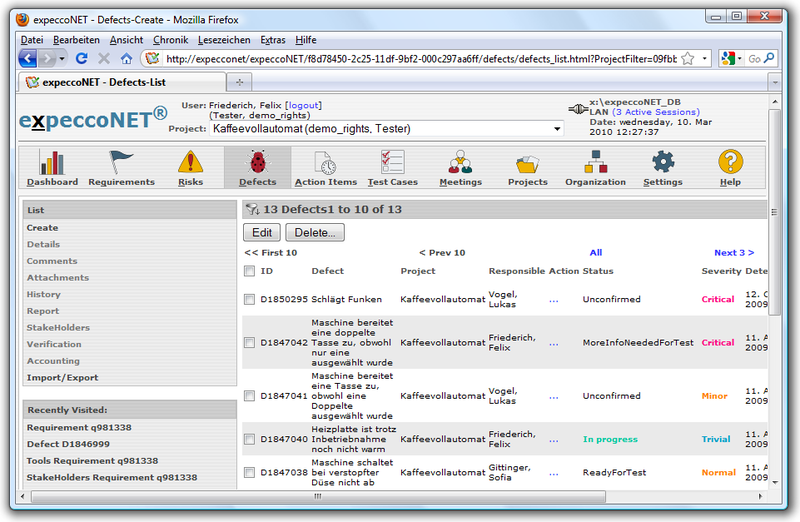Click the vertical page scrollbar thumb

coord(774,212)
